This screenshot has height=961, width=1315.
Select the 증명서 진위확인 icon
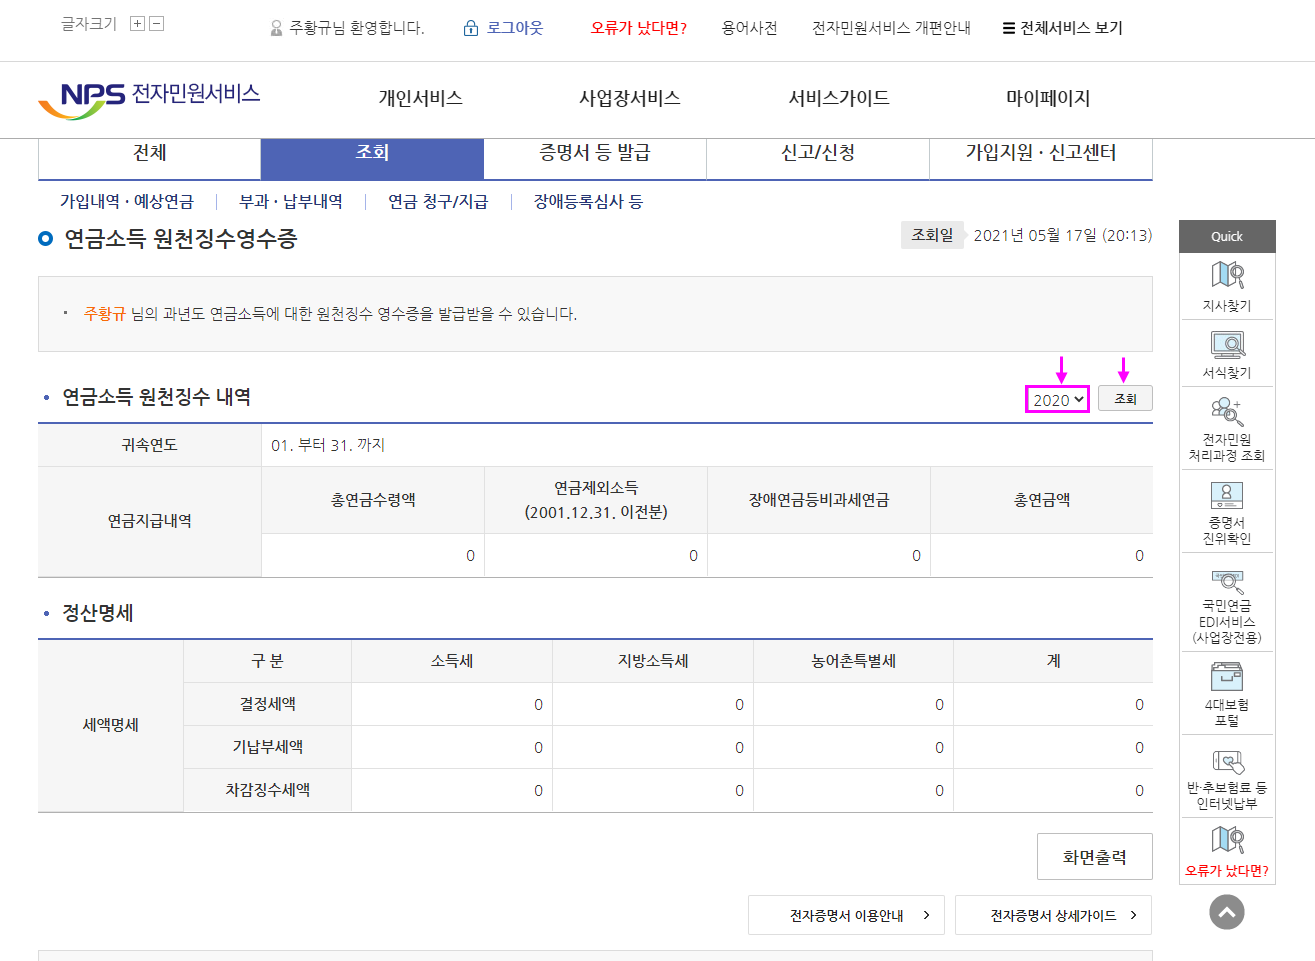click(x=1227, y=496)
